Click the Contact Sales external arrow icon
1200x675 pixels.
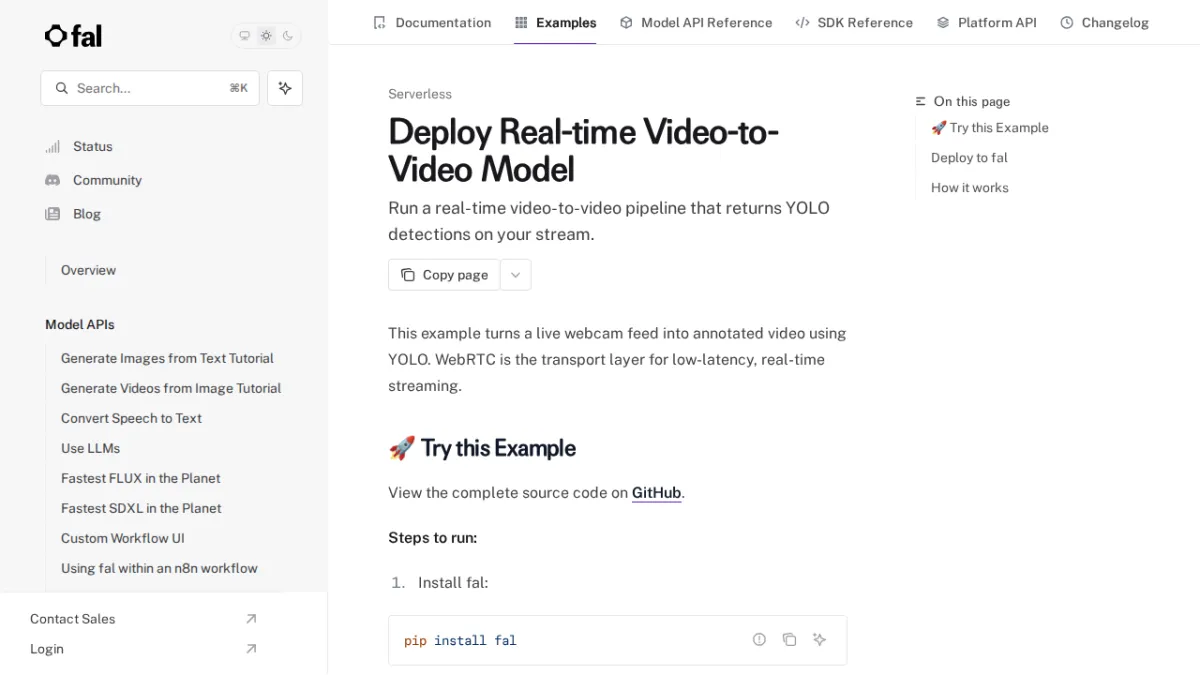click(251, 619)
